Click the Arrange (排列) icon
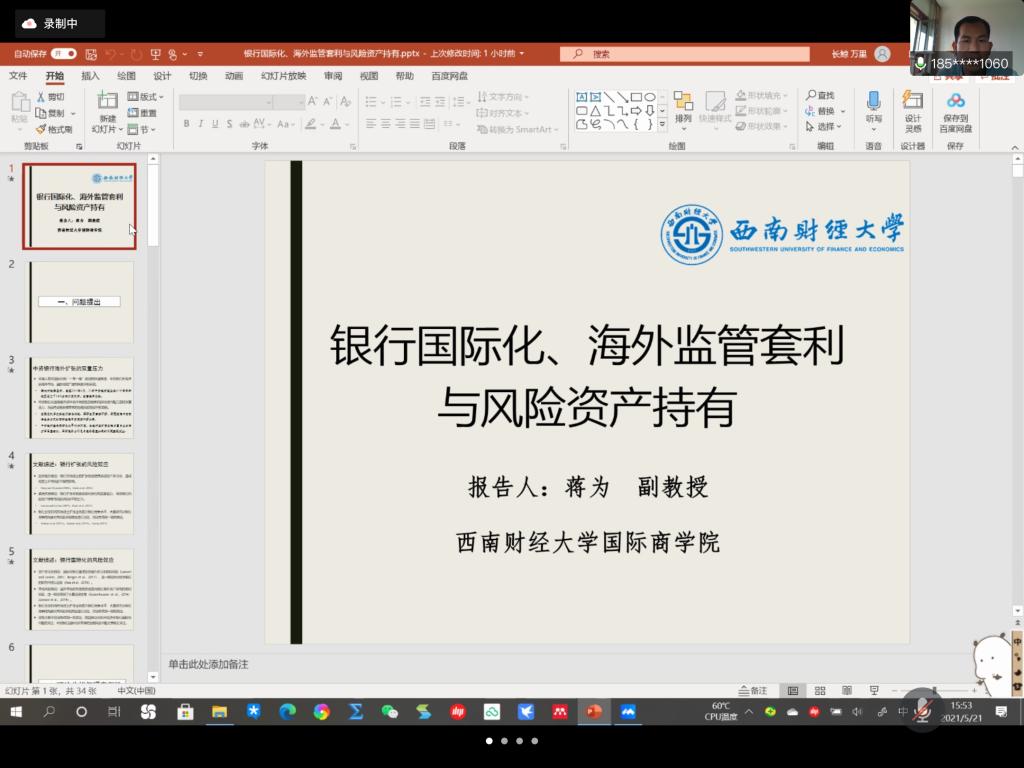 pos(684,105)
